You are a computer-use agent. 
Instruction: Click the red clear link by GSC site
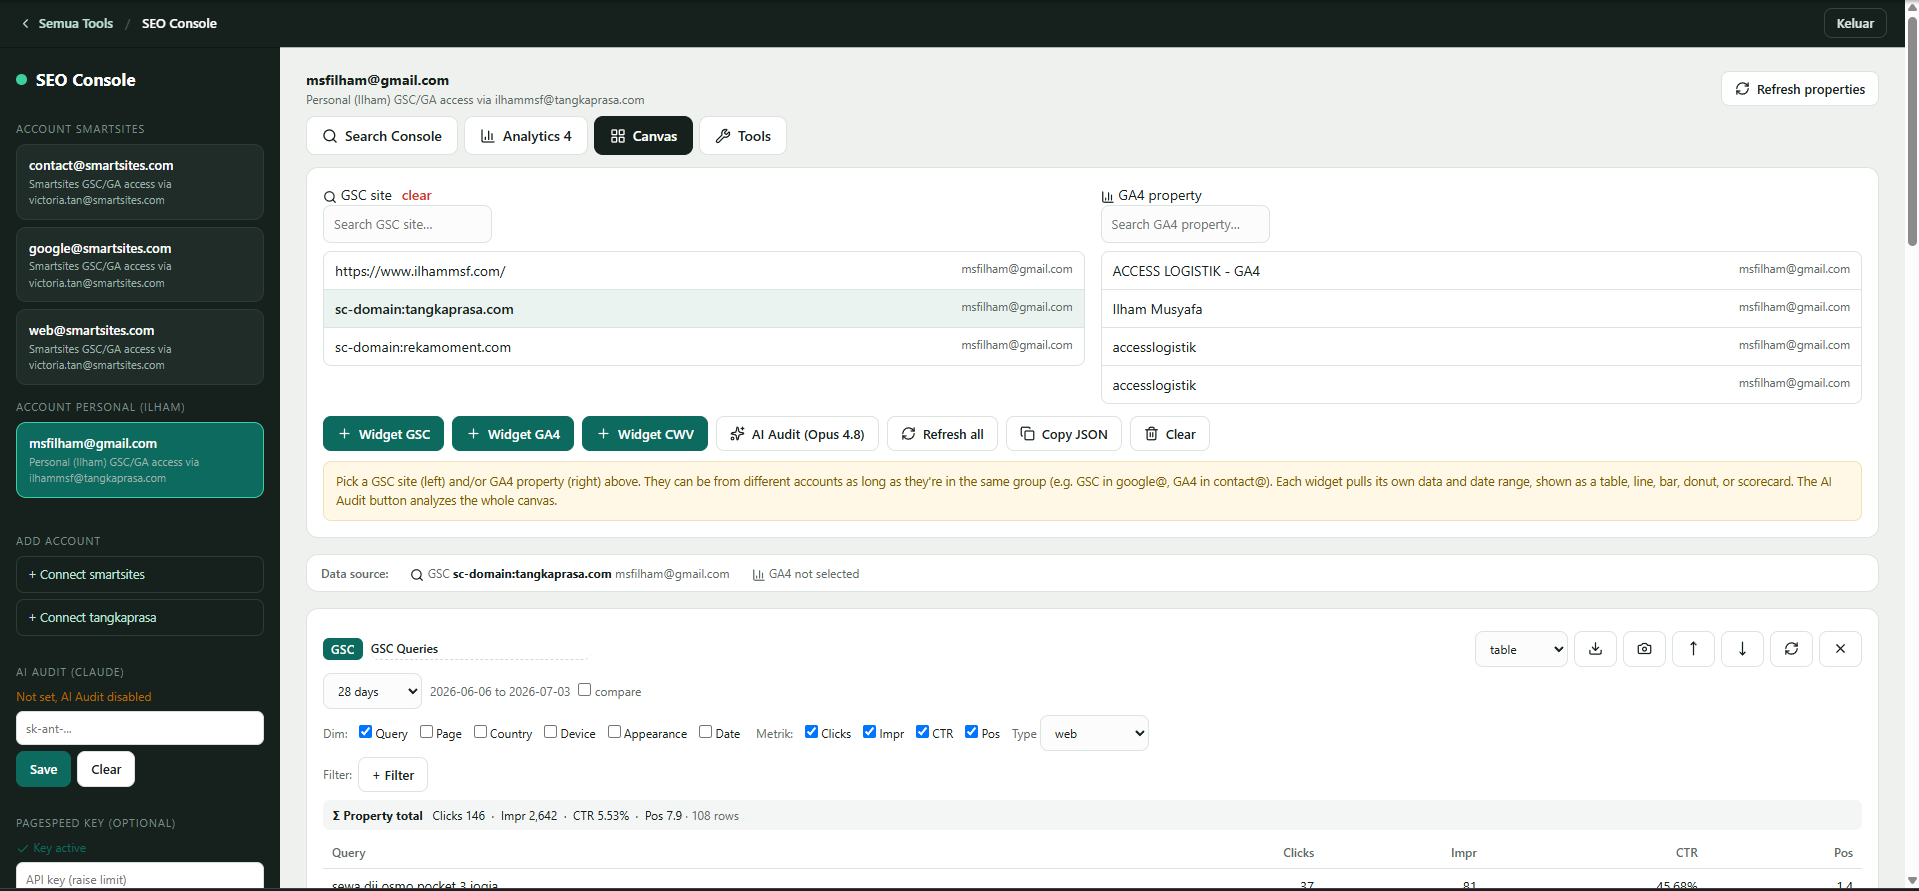click(x=416, y=196)
